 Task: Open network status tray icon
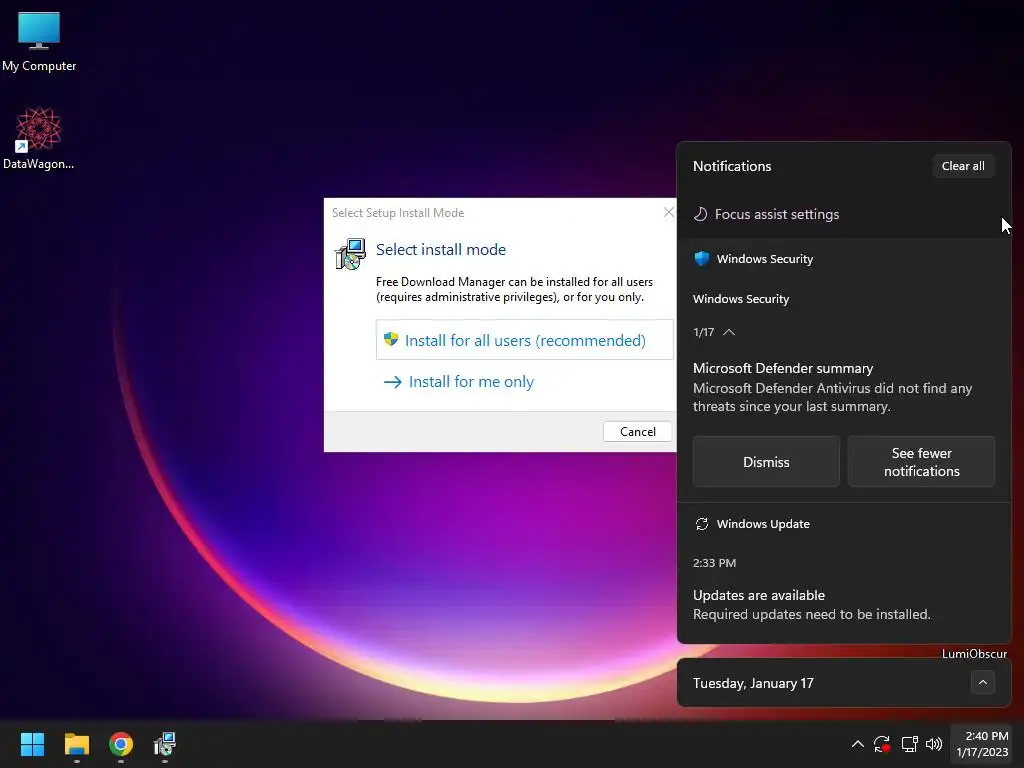tap(909, 744)
